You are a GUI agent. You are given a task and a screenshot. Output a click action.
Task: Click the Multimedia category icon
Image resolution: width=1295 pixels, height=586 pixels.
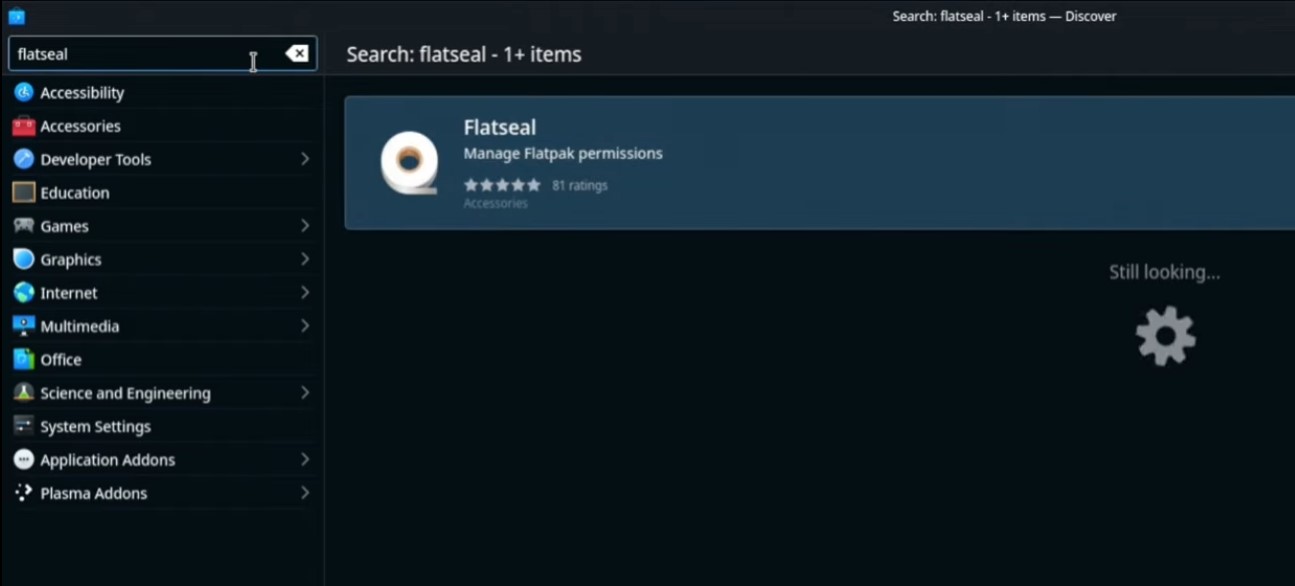click(23, 326)
